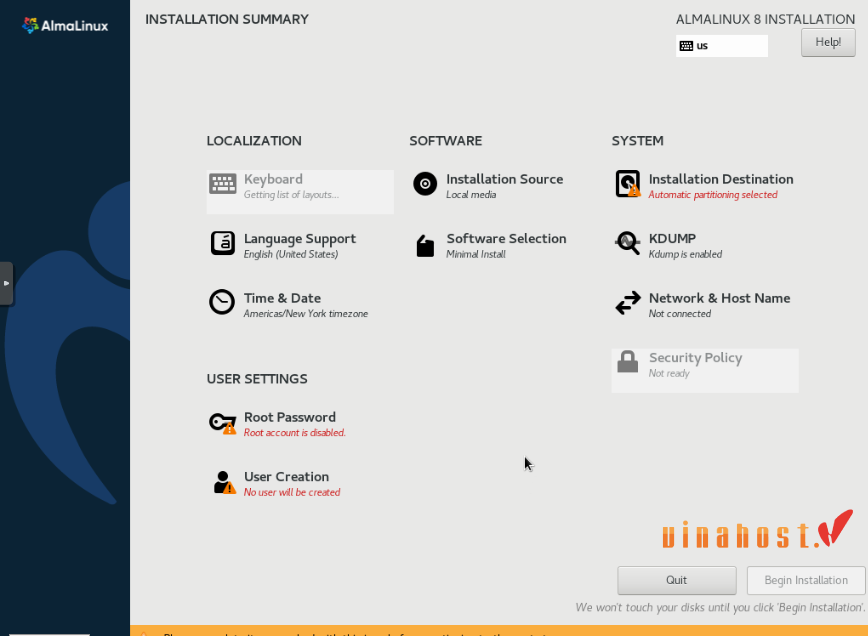Click 'Root account is disabled.' status text
The height and width of the screenshot is (636, 868).
tap(294, 433)
